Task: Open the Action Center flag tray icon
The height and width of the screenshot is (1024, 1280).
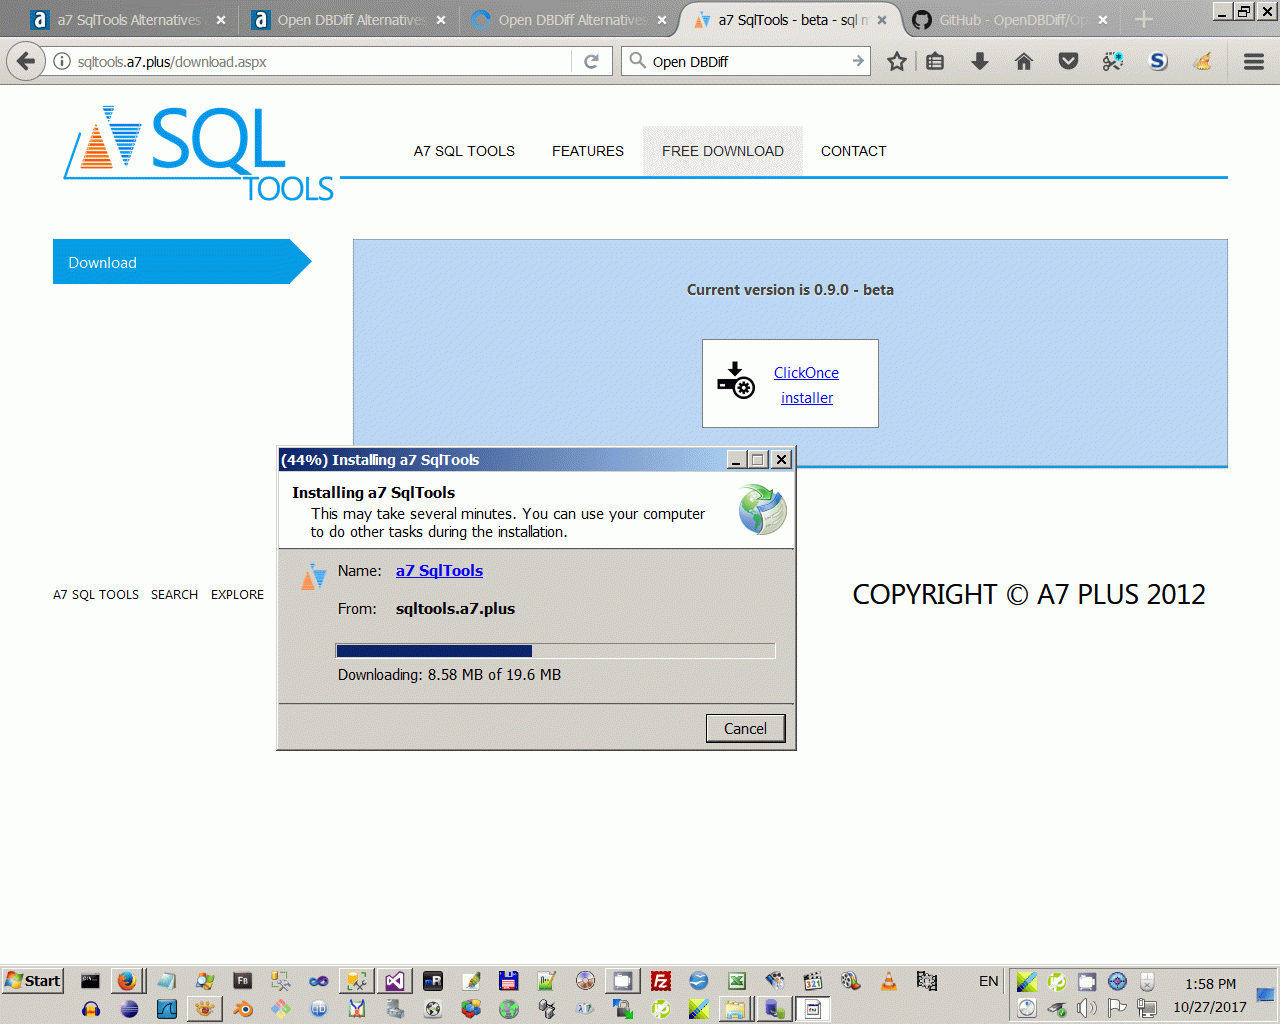Action: point(1117,1008)
